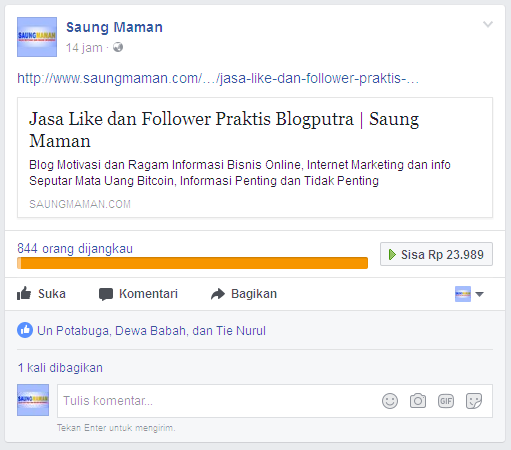This screenshot has height=450, width=511.
Task: View the 1 kali dibagikan shares
Action: pos(60,368)
